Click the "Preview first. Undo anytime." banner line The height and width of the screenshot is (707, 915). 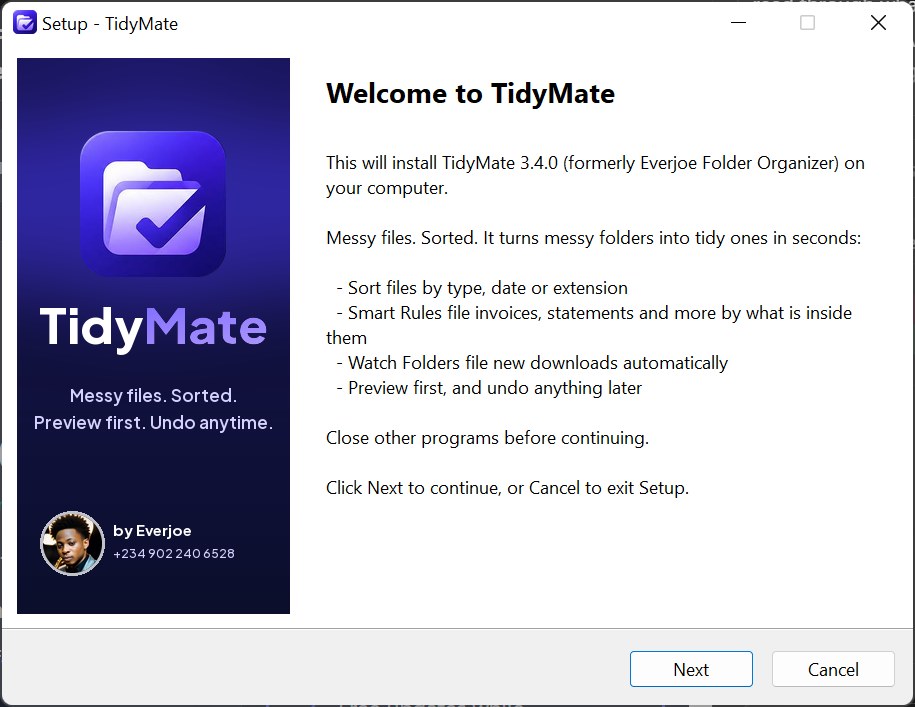point(153,422)
